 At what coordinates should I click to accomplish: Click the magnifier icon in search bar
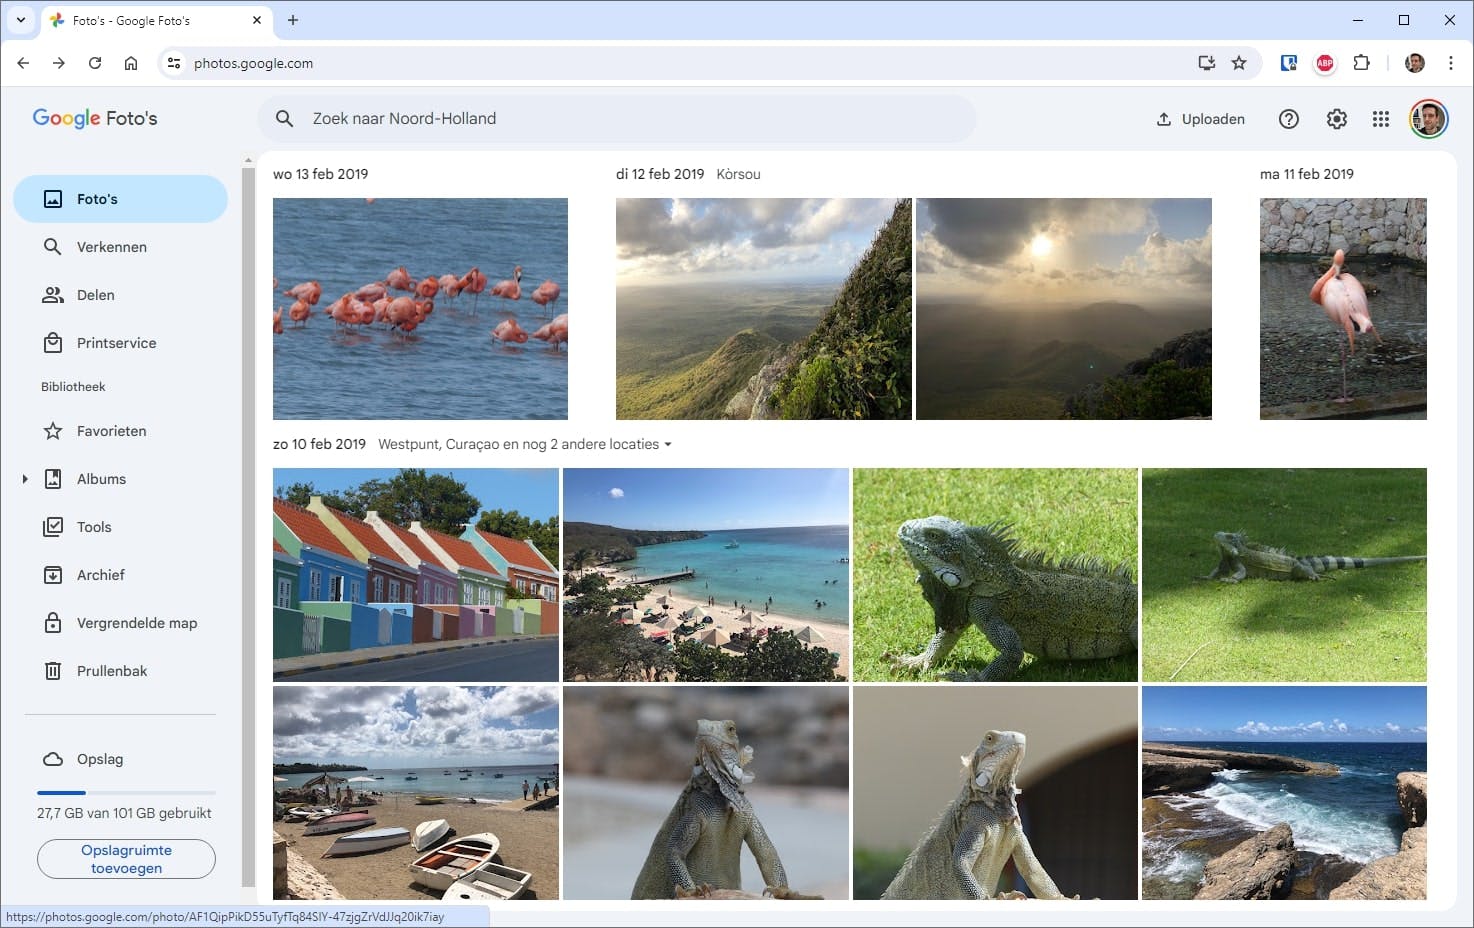(285, 119)
